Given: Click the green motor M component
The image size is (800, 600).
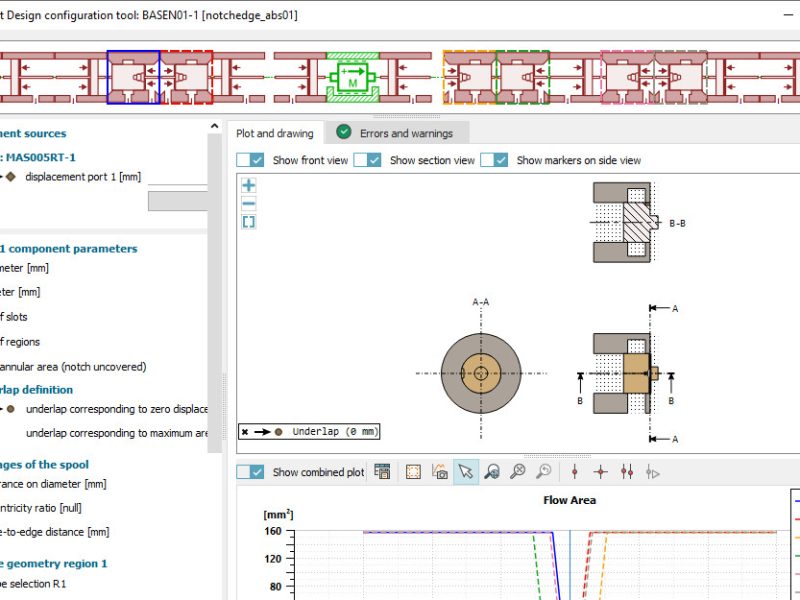Looking at the screenshot, I should point(352,77).
